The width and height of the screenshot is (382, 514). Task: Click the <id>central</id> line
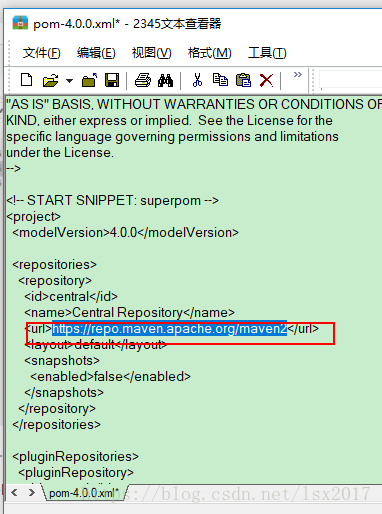click(x=71, y=296)
